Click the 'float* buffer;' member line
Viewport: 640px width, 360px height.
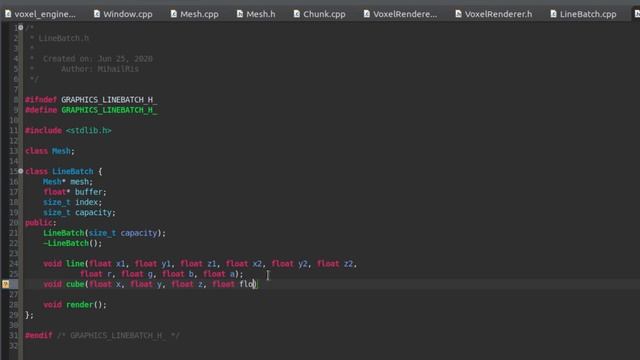click(x=75, y=192)
